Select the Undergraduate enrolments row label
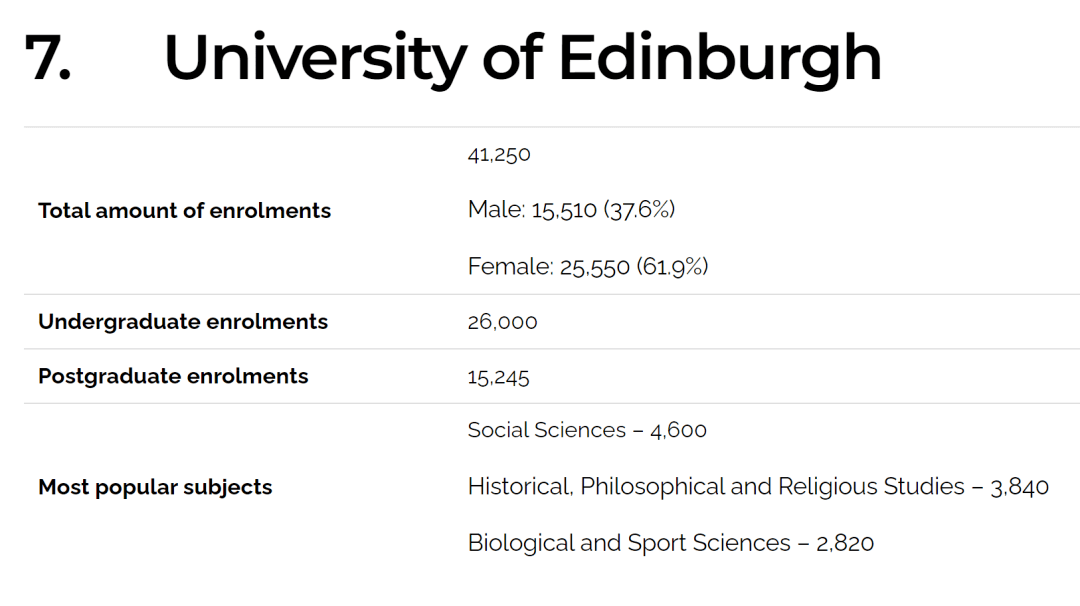The width and height of the screenshot is (1080, 606). pyautogui.click(x=183, y=322)
